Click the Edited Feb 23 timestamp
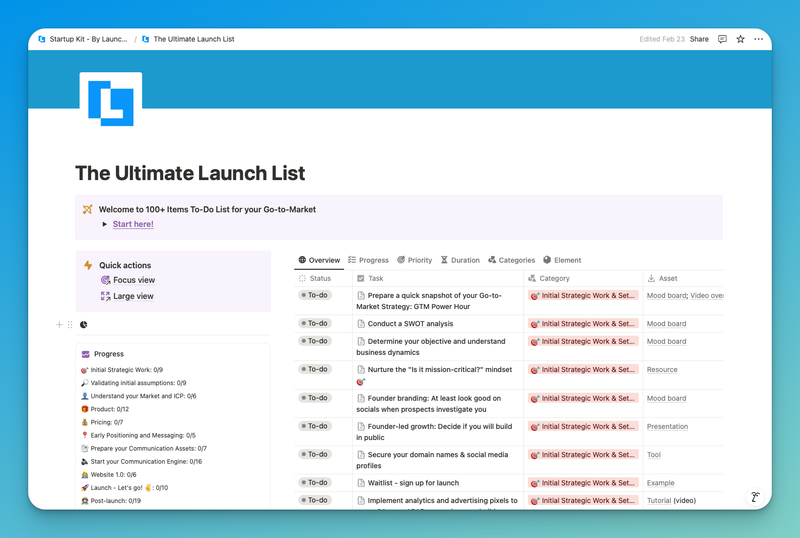 click(x=662, y=39)
